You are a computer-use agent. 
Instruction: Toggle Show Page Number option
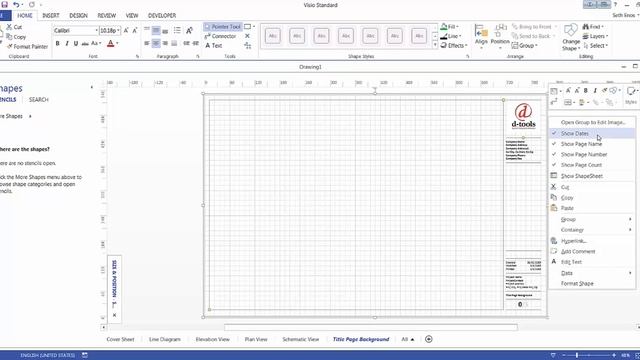click(591, 155)
